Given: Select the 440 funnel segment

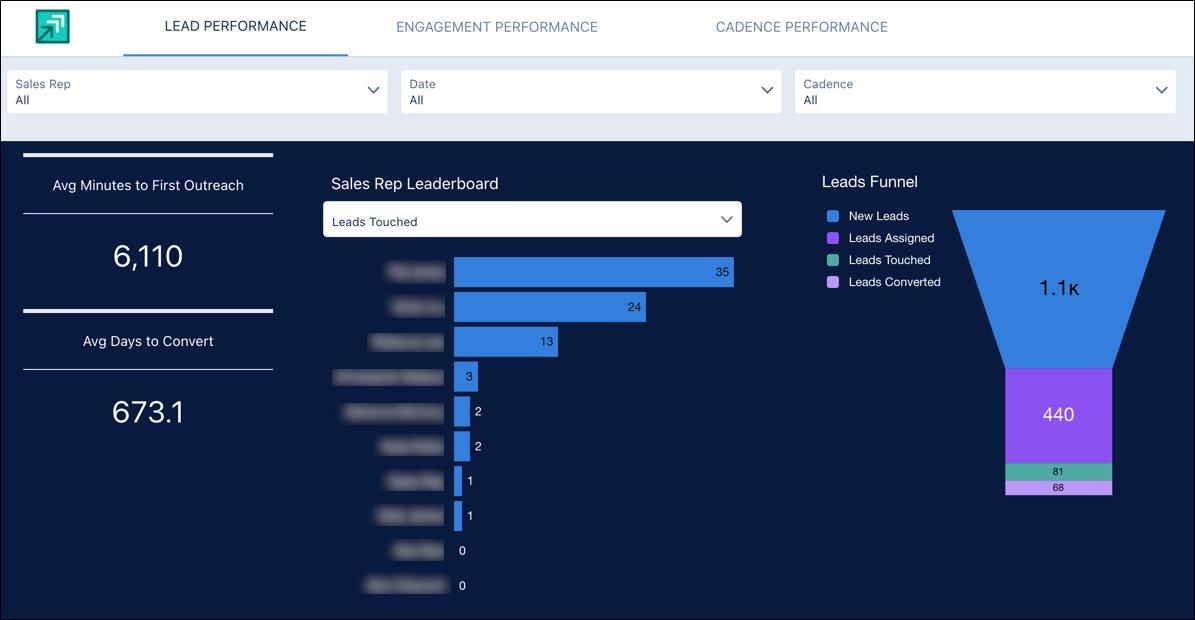Looking at the screenshot, I should point(1059,416).
